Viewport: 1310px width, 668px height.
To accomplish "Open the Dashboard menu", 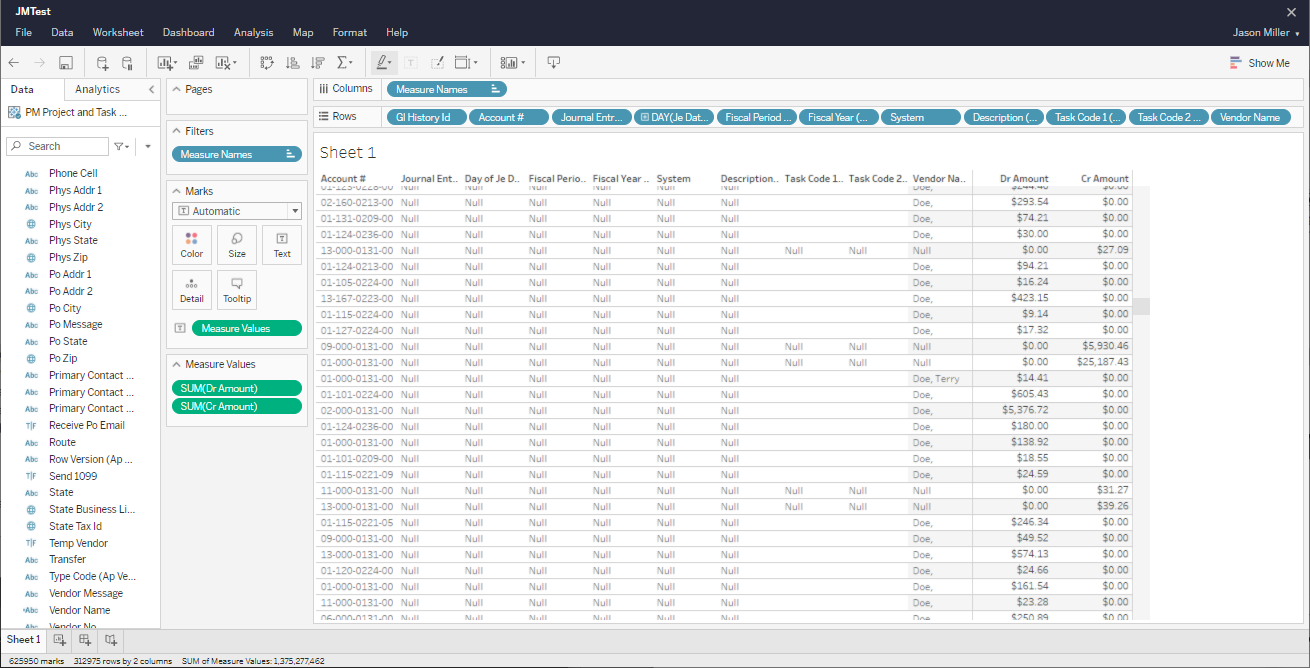I will [x=188, y=33].
